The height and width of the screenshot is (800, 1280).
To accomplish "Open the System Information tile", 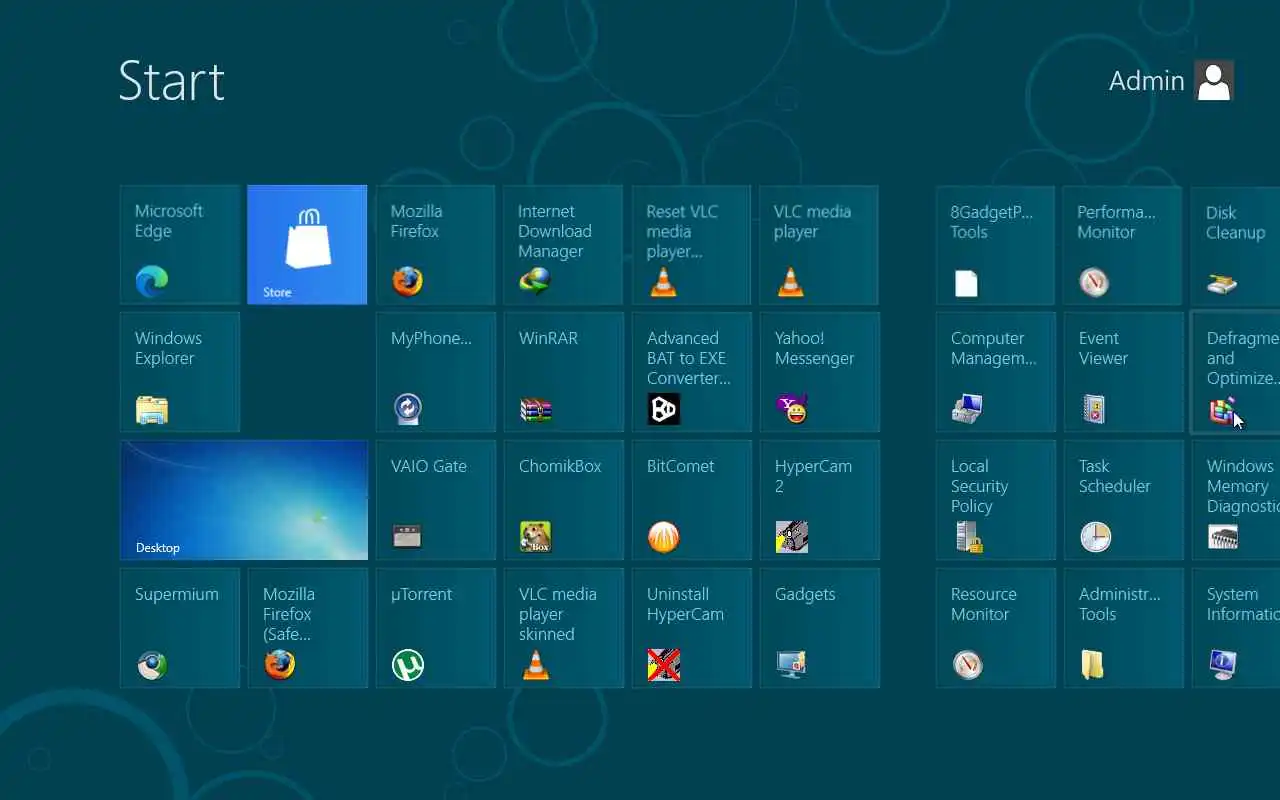I will coord(1236,628).
